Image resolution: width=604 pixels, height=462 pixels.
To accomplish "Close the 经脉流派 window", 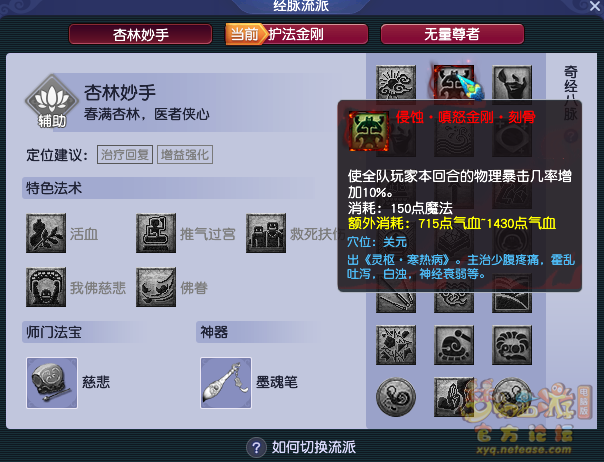I will (595, 6).
